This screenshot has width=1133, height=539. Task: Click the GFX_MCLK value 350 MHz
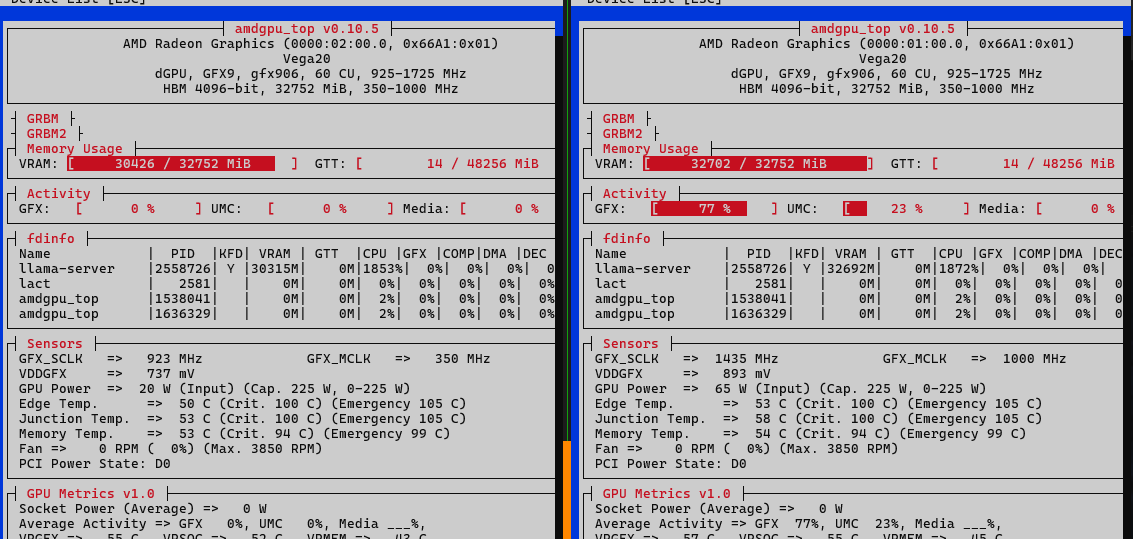click(x=462, y=358)
